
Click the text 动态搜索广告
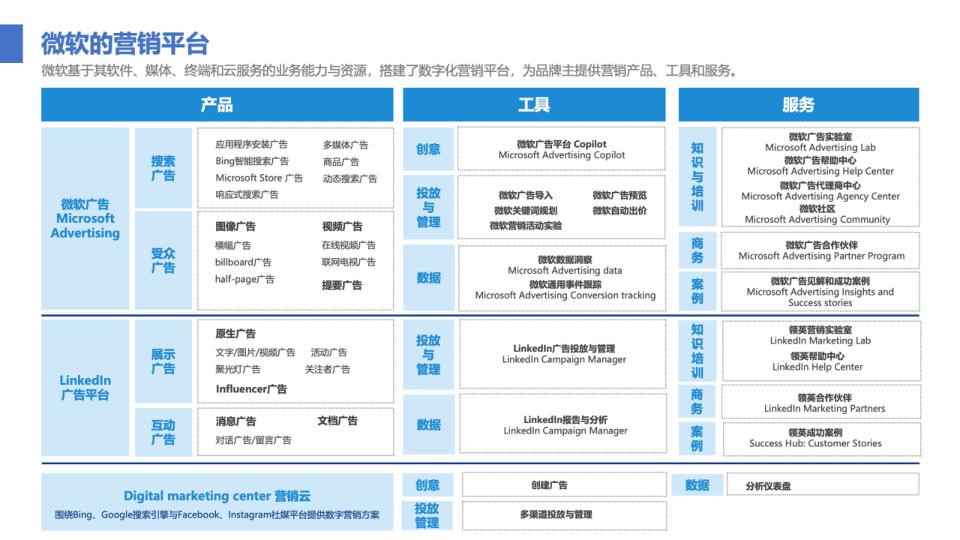(350, 179)
